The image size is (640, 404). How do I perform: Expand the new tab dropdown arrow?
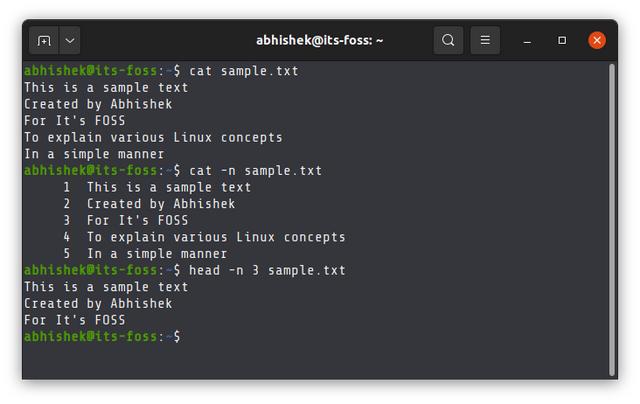(70, 40)
